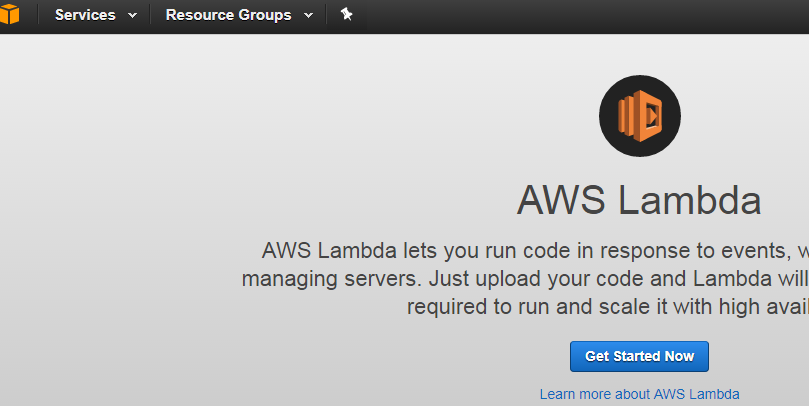Viewport: 809px width, 406px height.
Task: Click the AWS Lambda round logo
Action: [x=640, y=116]
